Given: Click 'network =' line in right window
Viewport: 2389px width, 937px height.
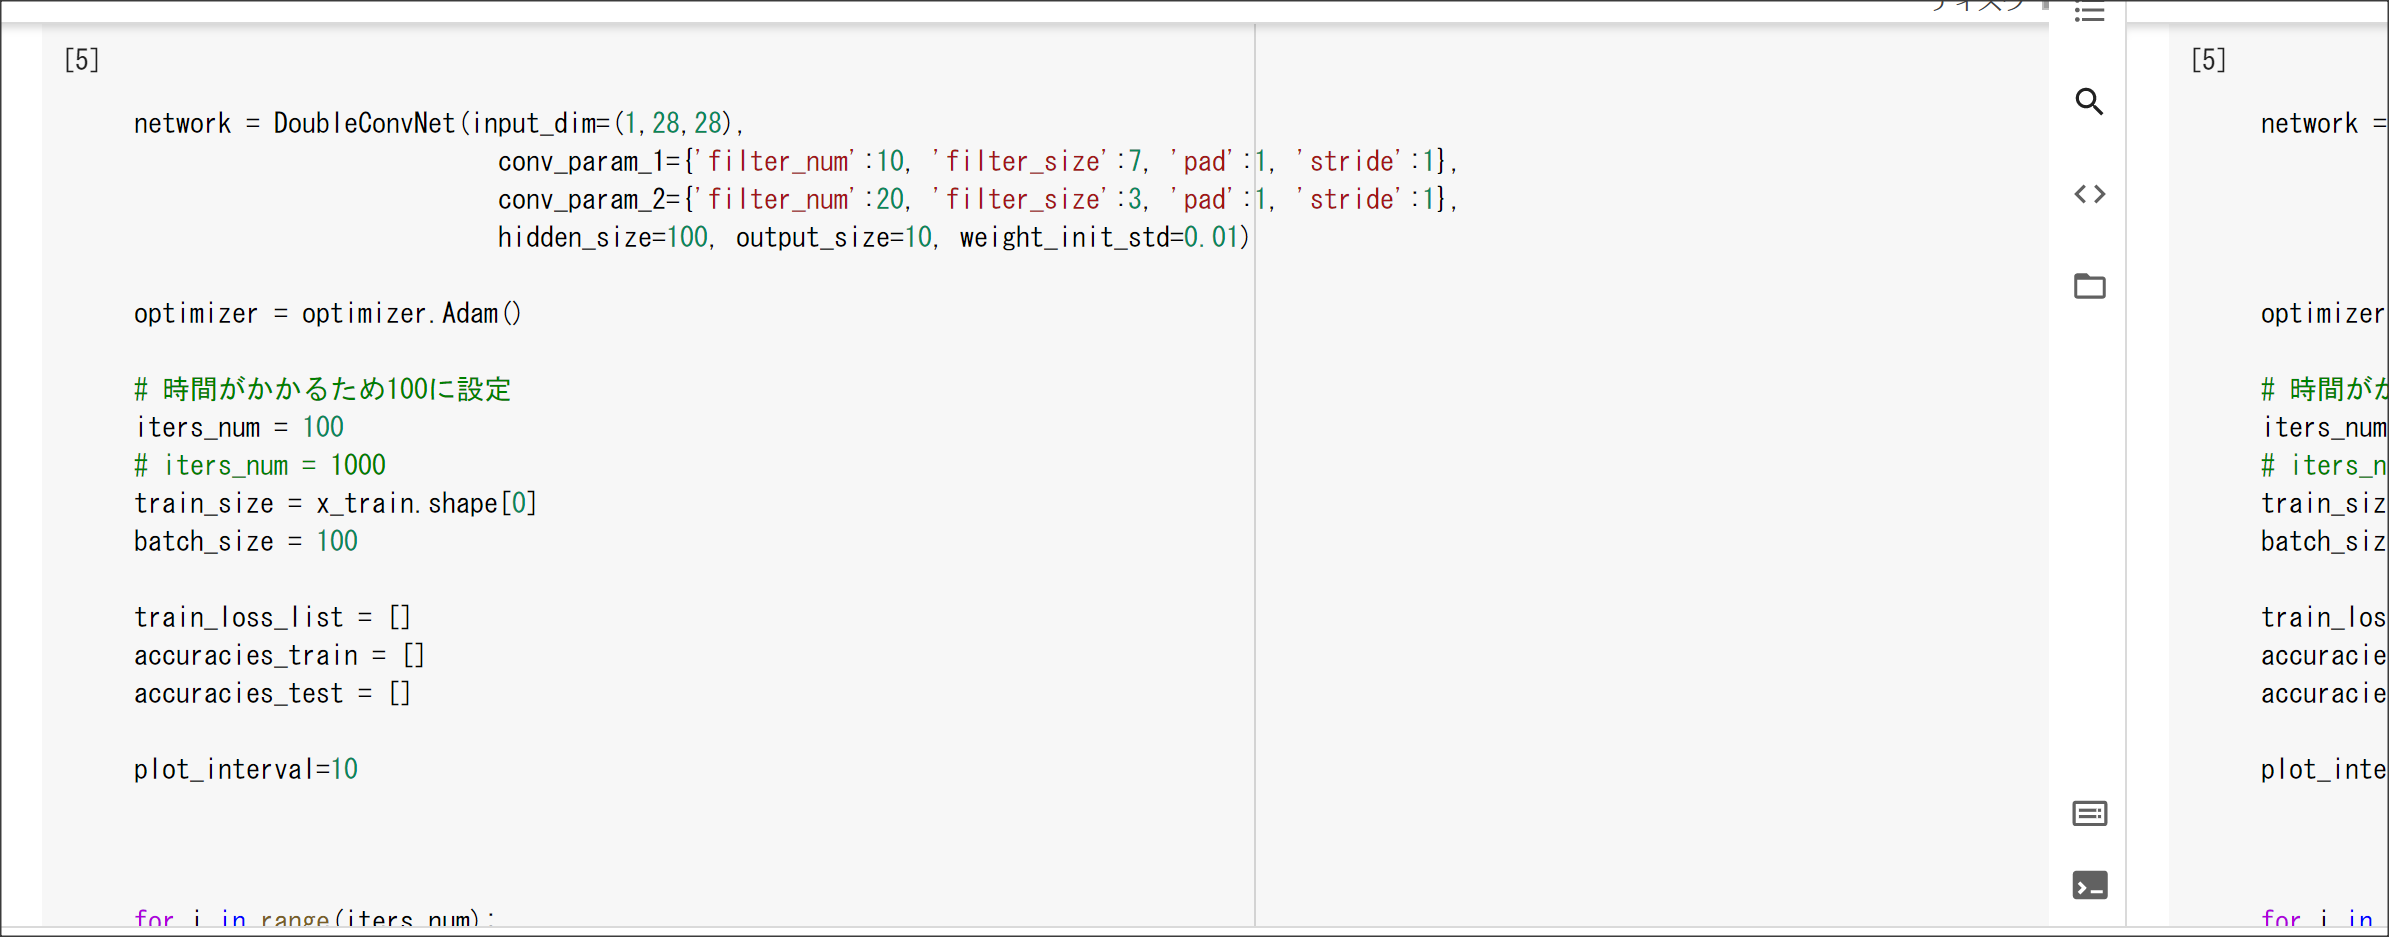Looking at the screenshot, I should pyautogui.click(x=2324, y=124).
